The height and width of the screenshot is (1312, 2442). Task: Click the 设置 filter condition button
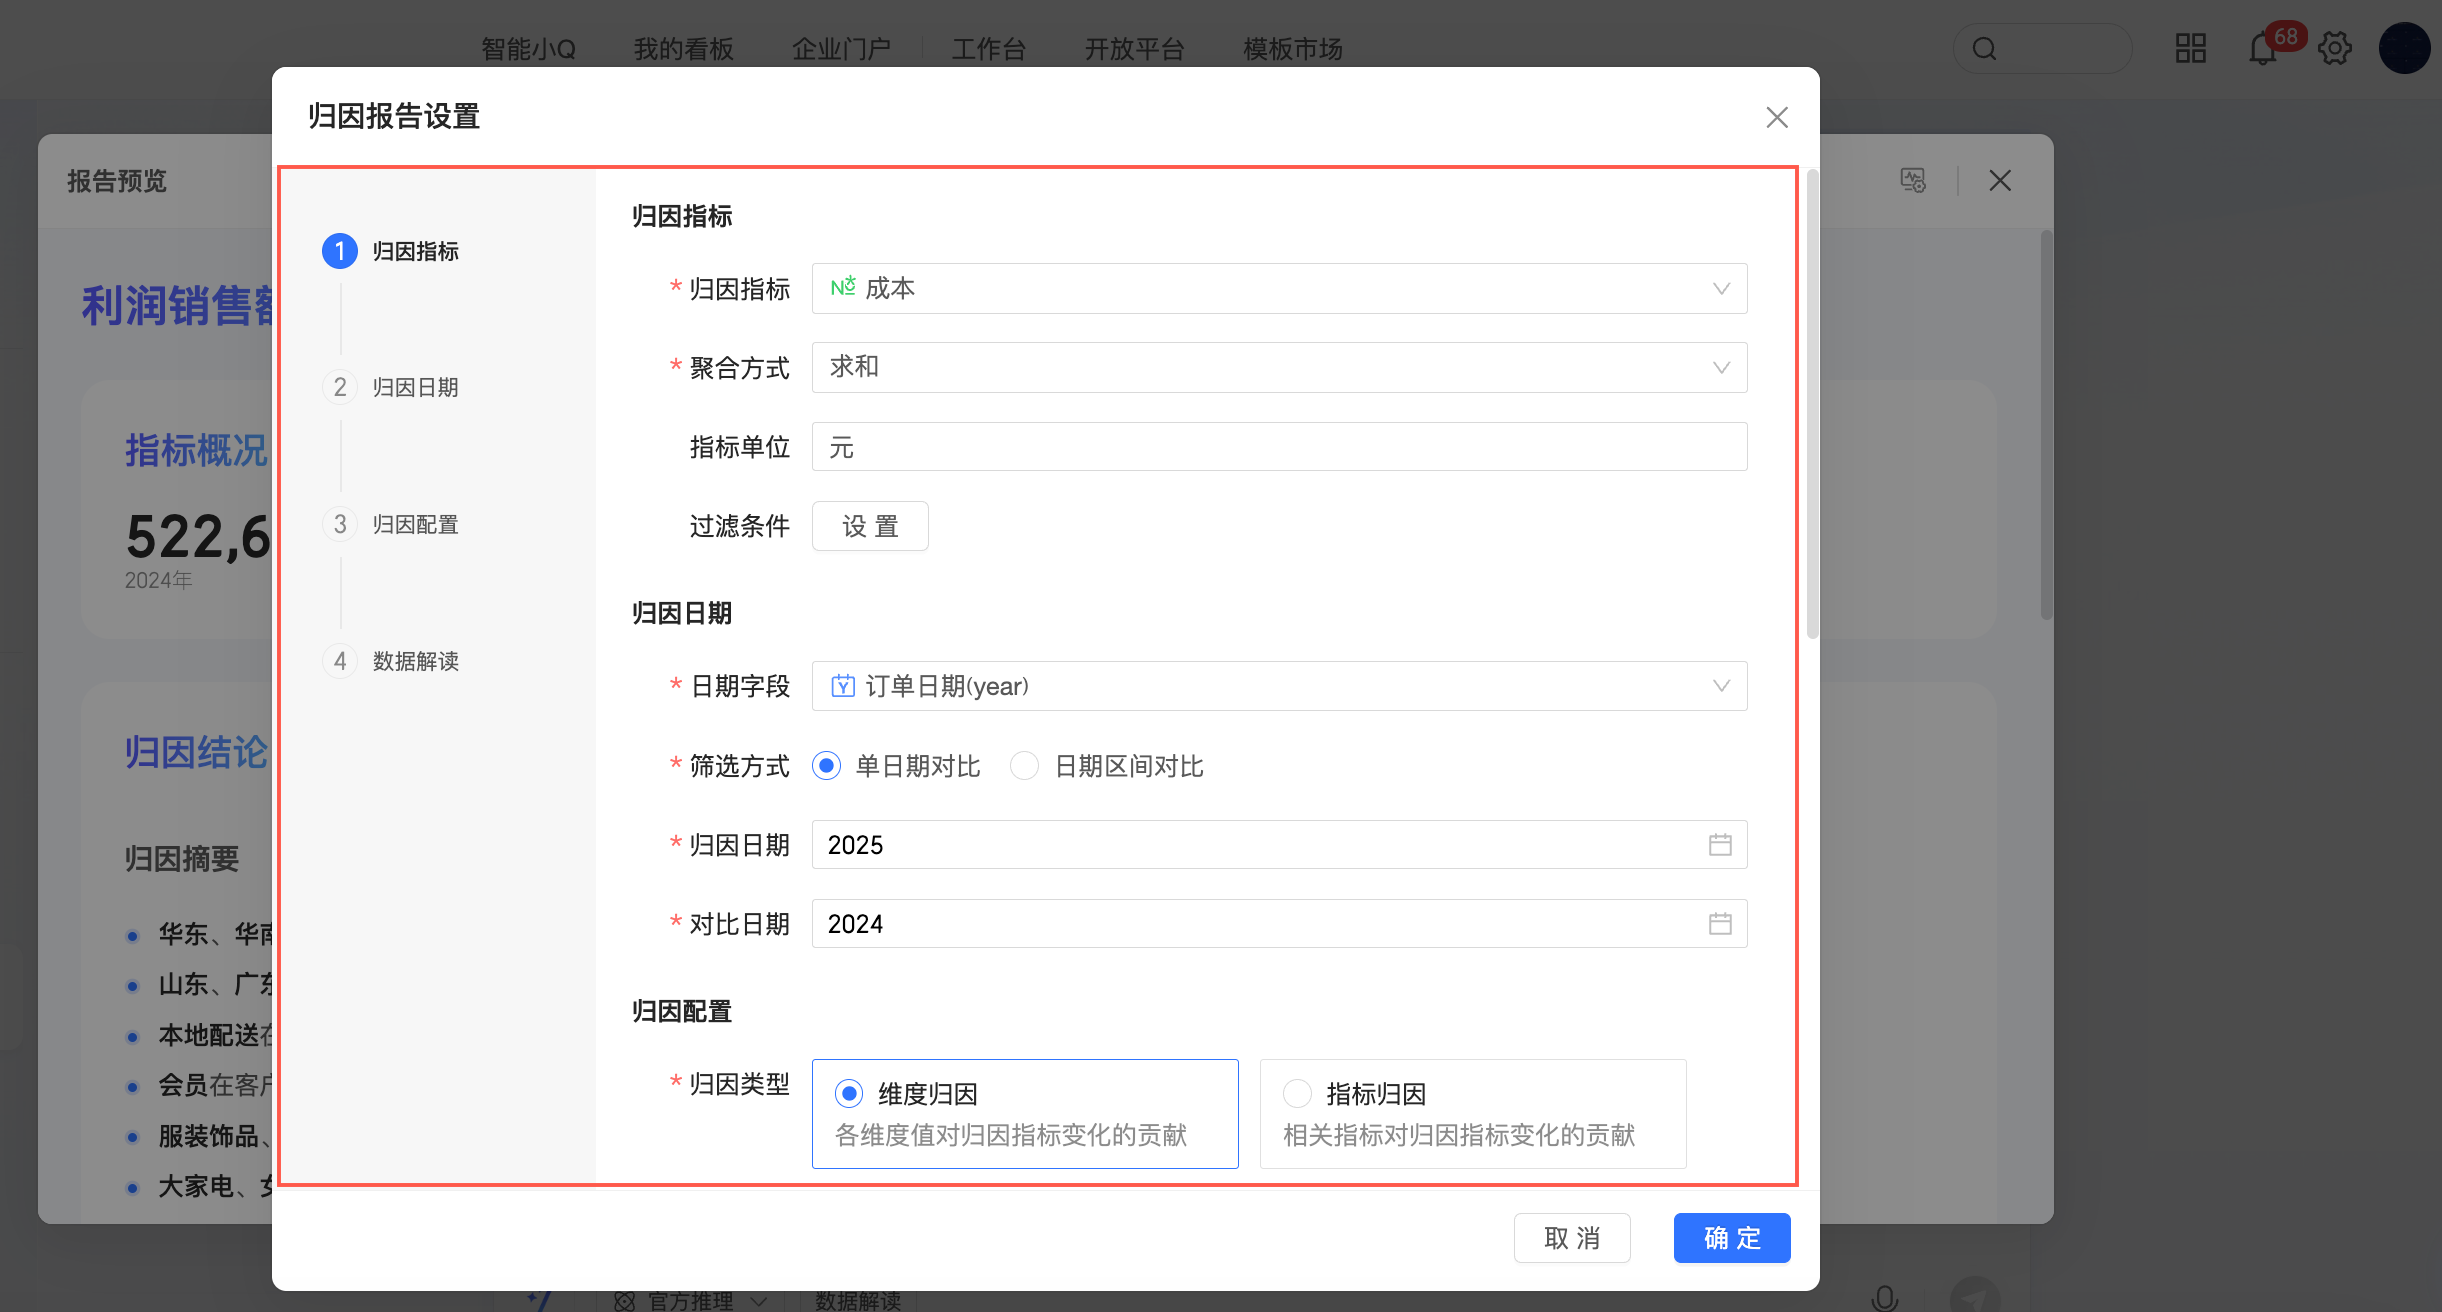pyautogui.click(x=870, y=527)
